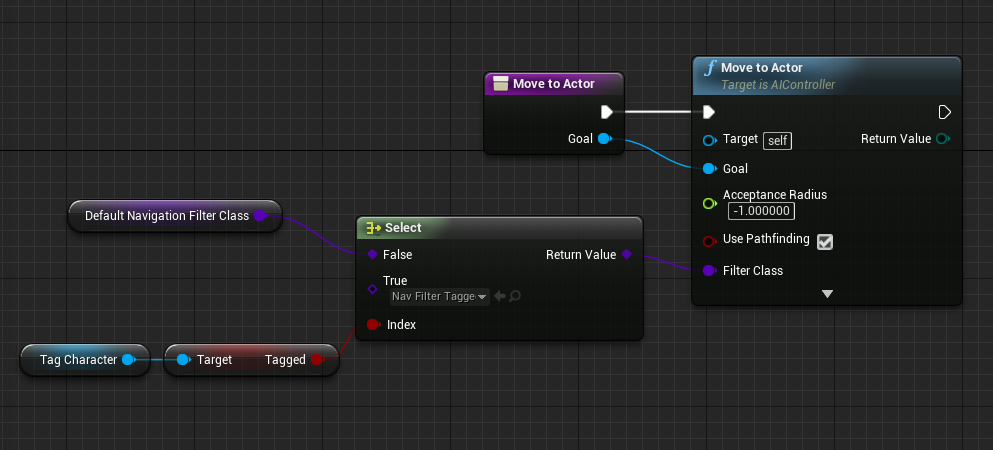Click the red Index pin on Select

tap(372, 325)
